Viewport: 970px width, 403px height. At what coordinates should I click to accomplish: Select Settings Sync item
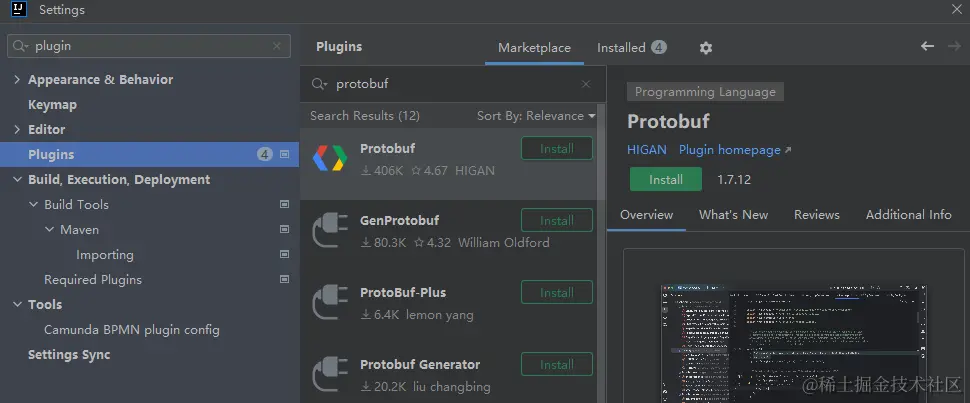tap(69, 355)
